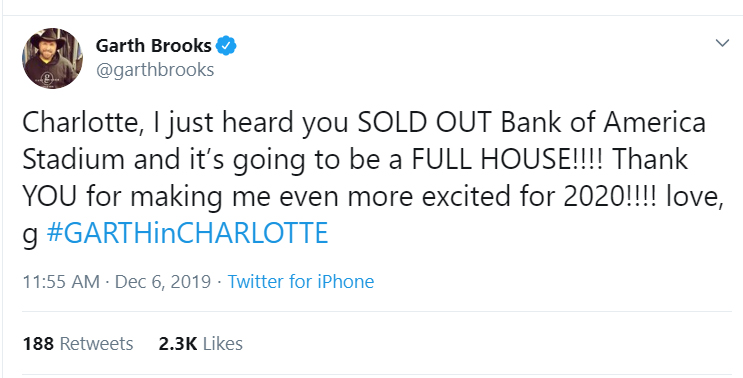Click the 11:55 AM timestamp
743x378 pixels.
[61, 281]
